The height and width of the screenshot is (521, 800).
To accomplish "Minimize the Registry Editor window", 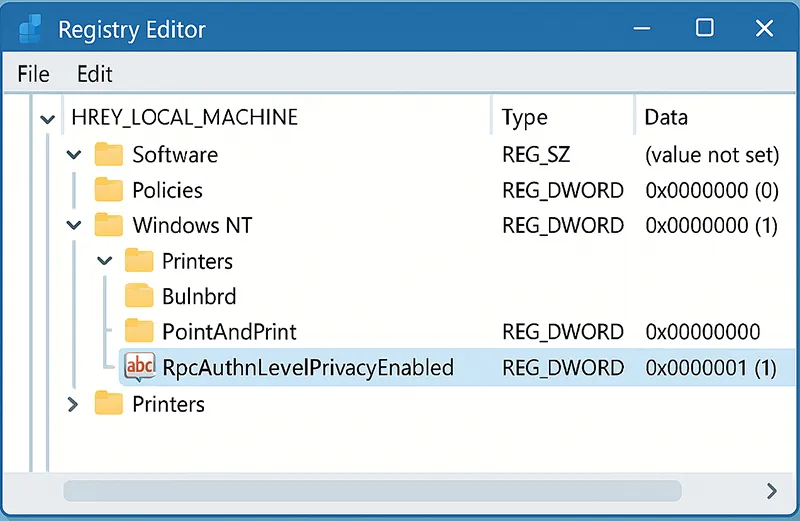I will coord(642,29).
